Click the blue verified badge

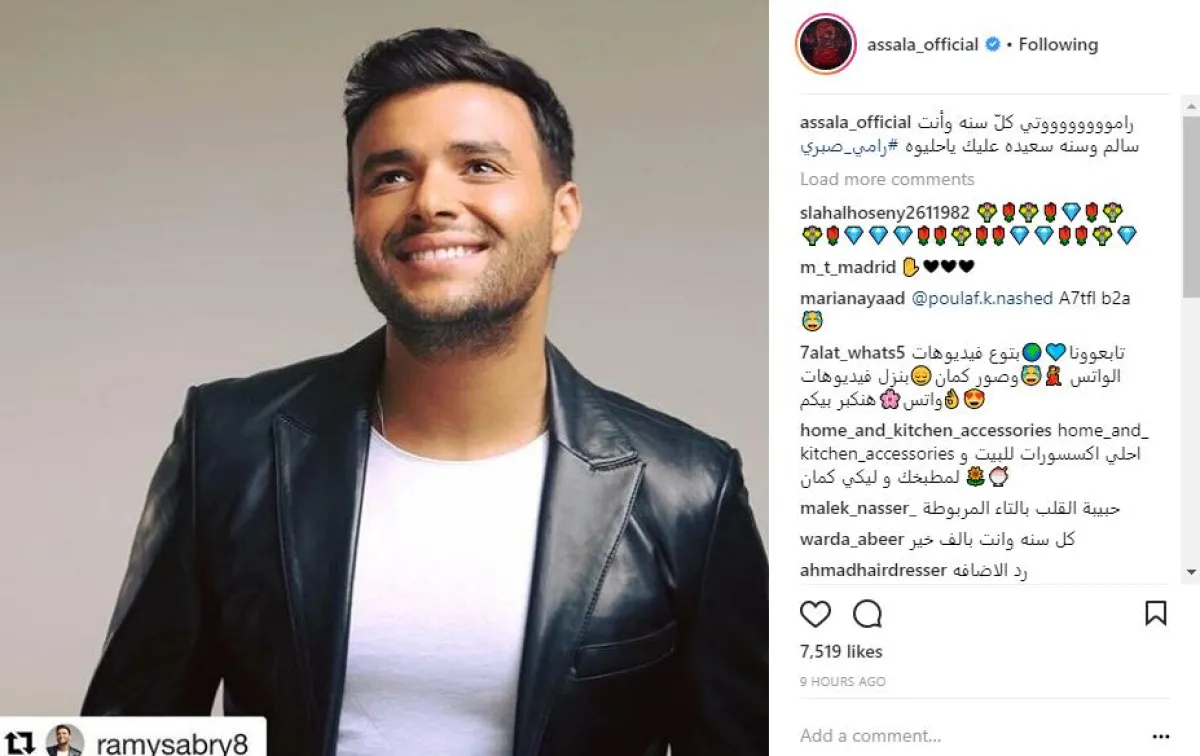993,45
